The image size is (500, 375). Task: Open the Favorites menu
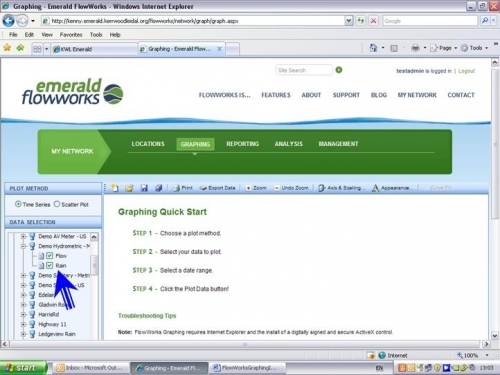pyautogui.click(x=71, y=35)
